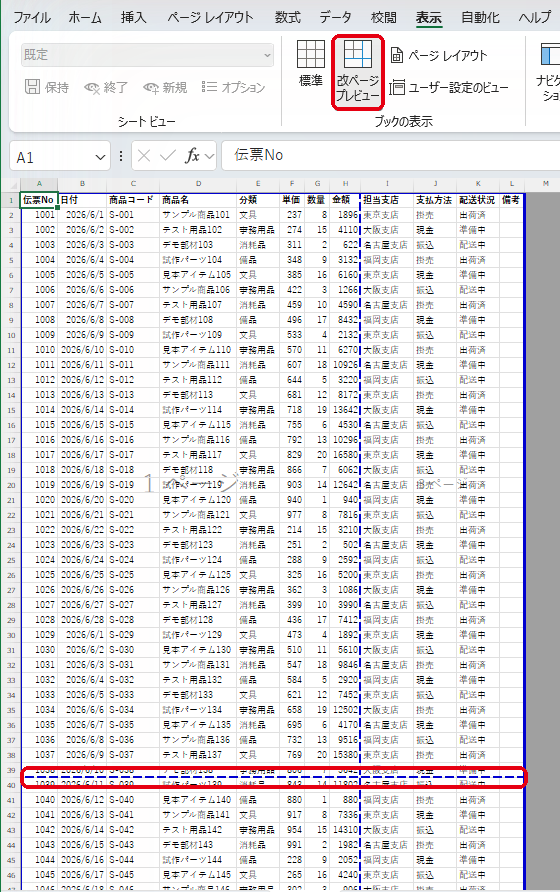Click the 数量 header cell
The image size is (560, 892).
317,200
